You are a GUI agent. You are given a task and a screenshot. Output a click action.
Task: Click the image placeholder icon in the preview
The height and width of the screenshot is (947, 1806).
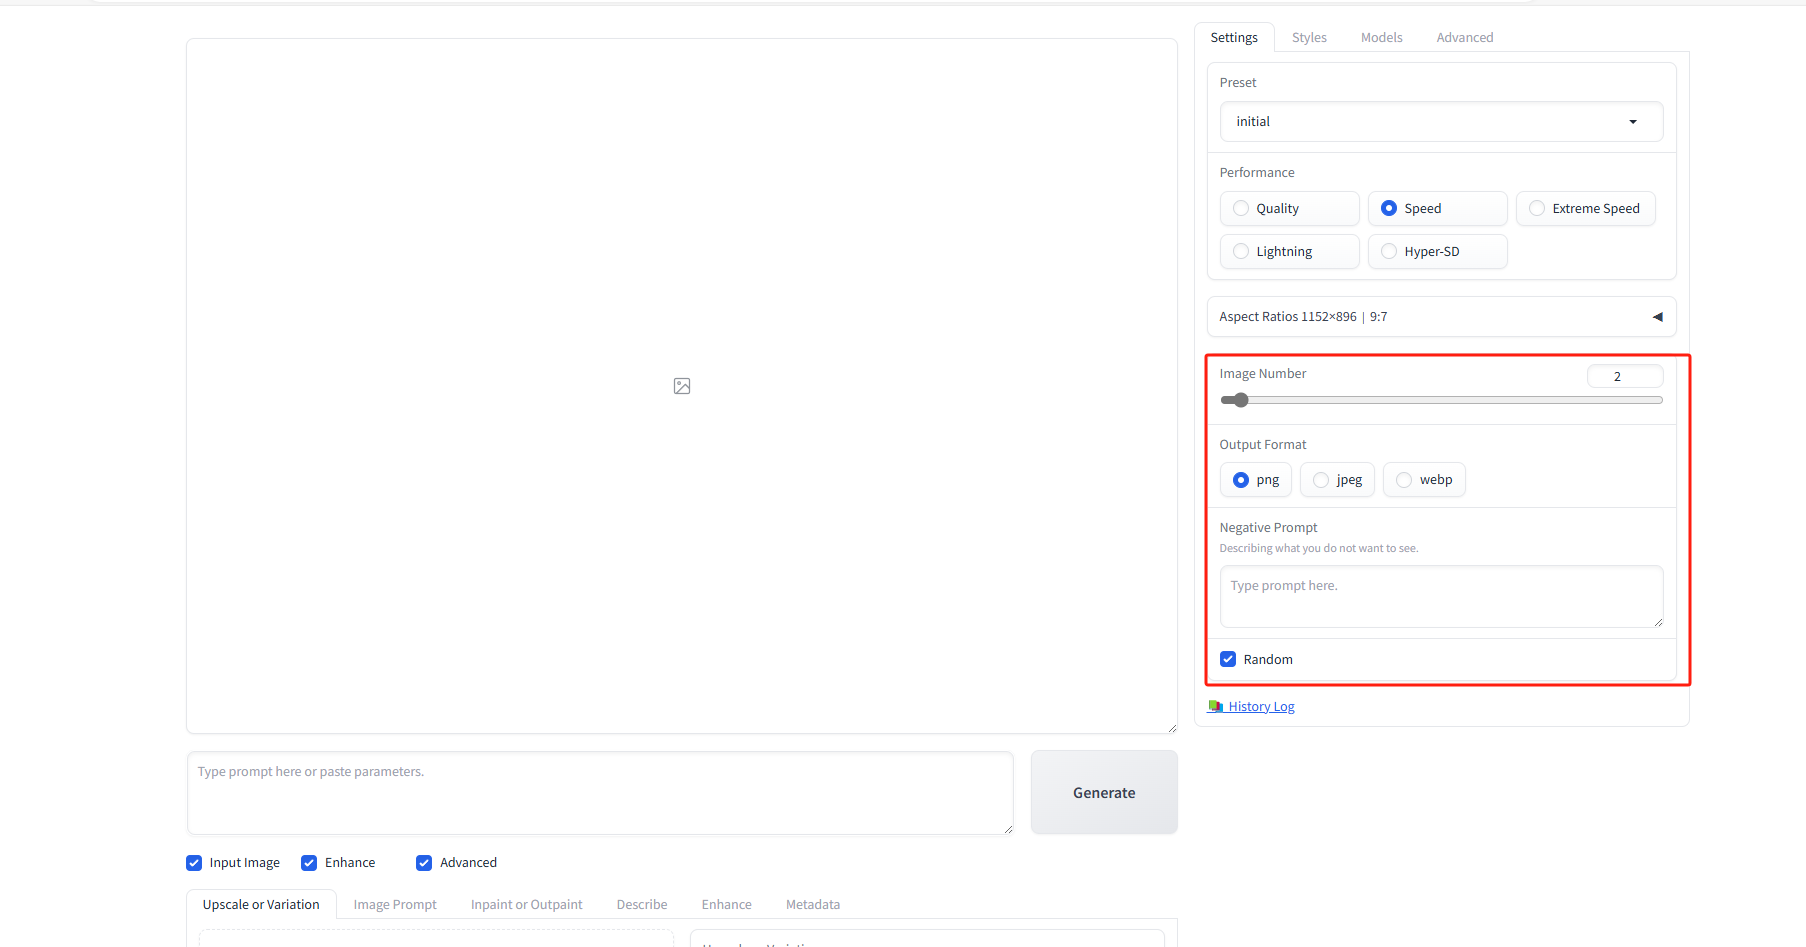click(682, 386)
